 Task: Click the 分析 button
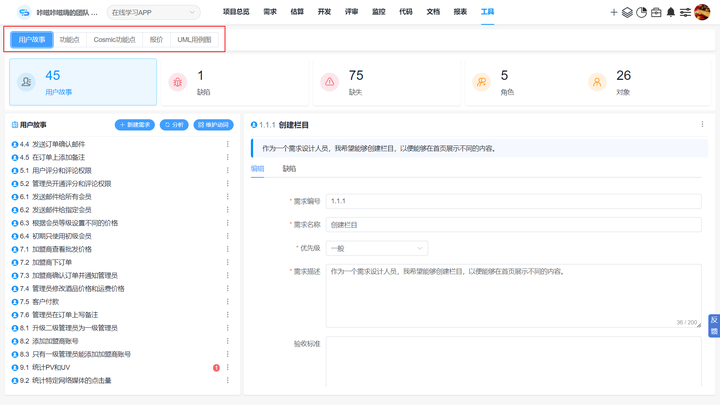point(174,125)
